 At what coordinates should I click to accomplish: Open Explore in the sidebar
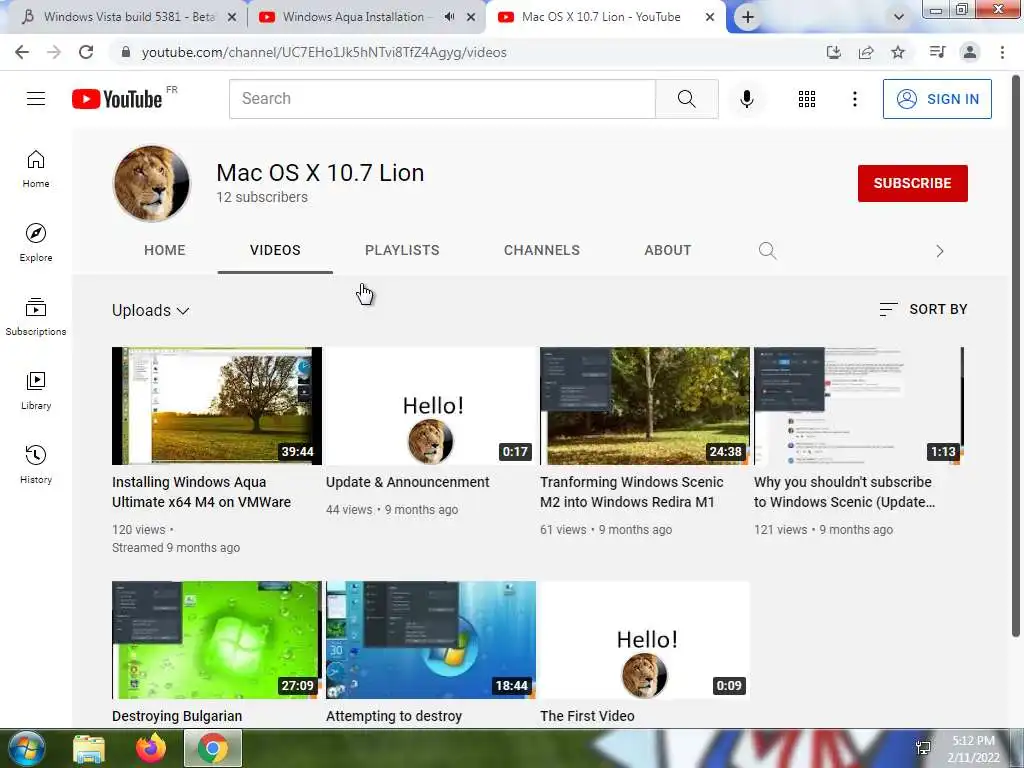coord(36,243)
